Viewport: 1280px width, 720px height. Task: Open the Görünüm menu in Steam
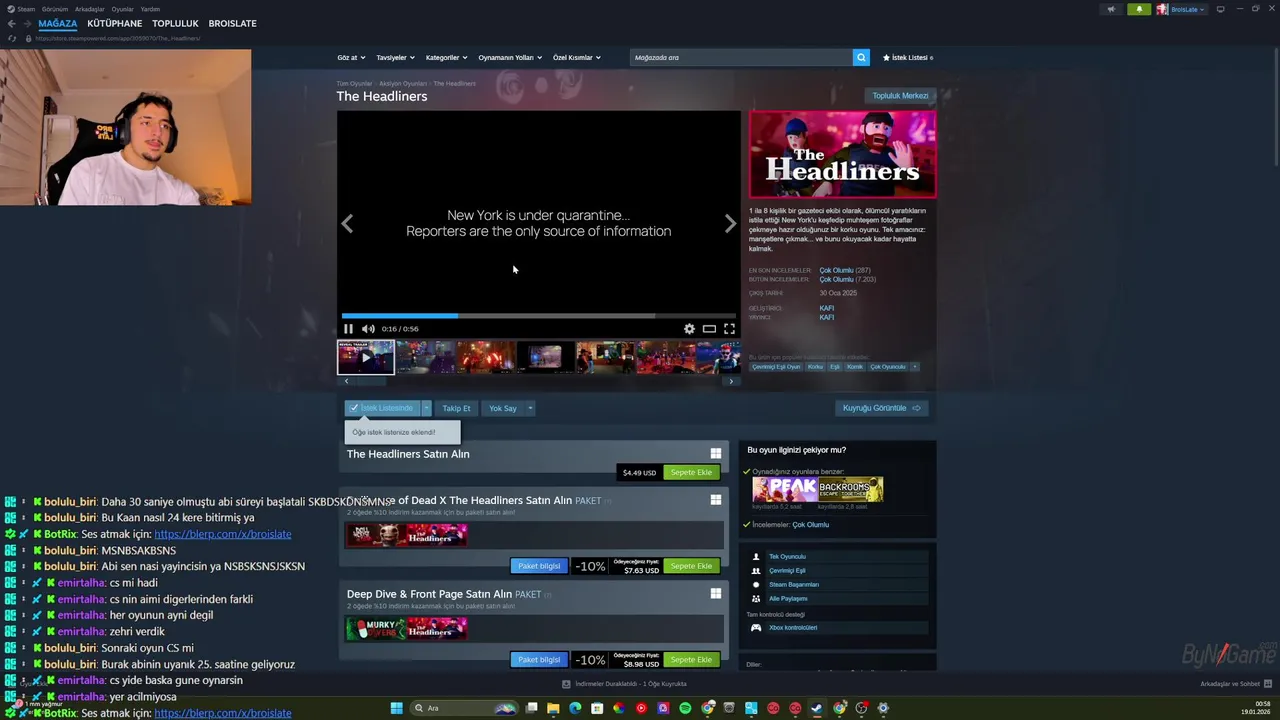click(55, 9)
